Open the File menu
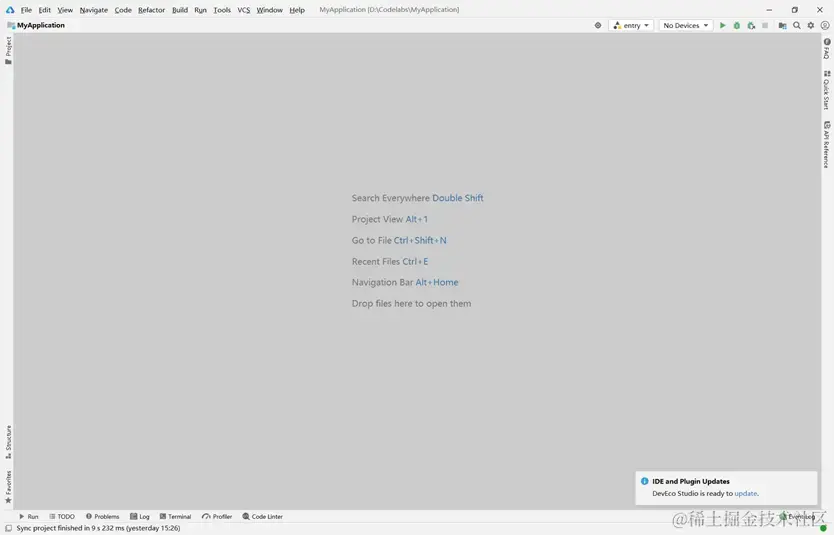The height and width of the screenshot is (535, 834). coord(26,10)
